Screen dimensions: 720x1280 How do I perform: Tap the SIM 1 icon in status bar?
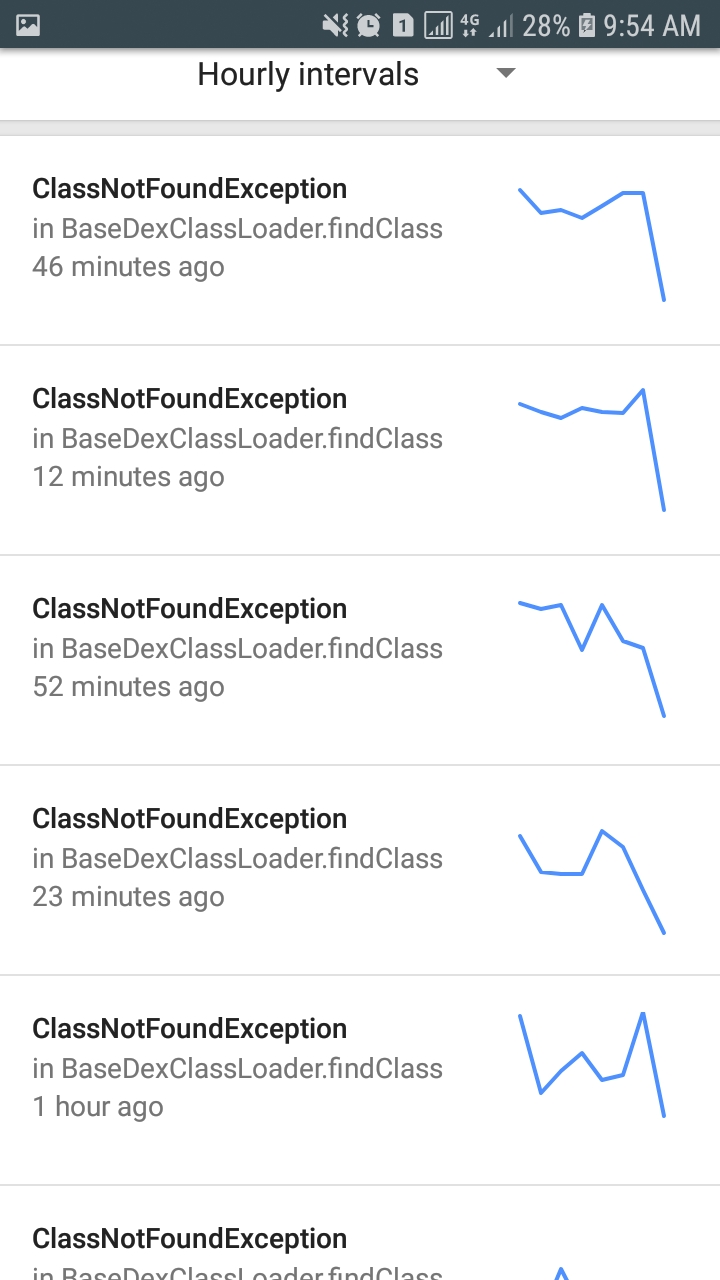tap(402, 25)
